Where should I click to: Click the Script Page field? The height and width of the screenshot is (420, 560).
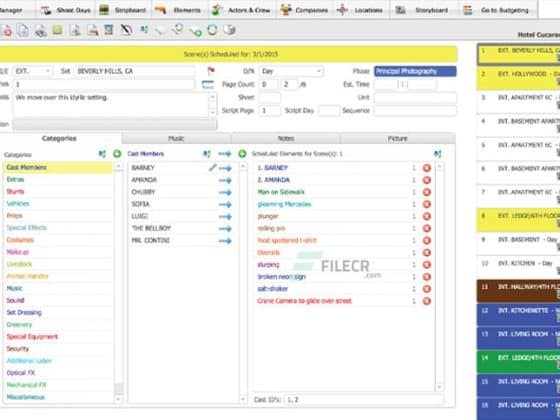(x=270, y=111)
